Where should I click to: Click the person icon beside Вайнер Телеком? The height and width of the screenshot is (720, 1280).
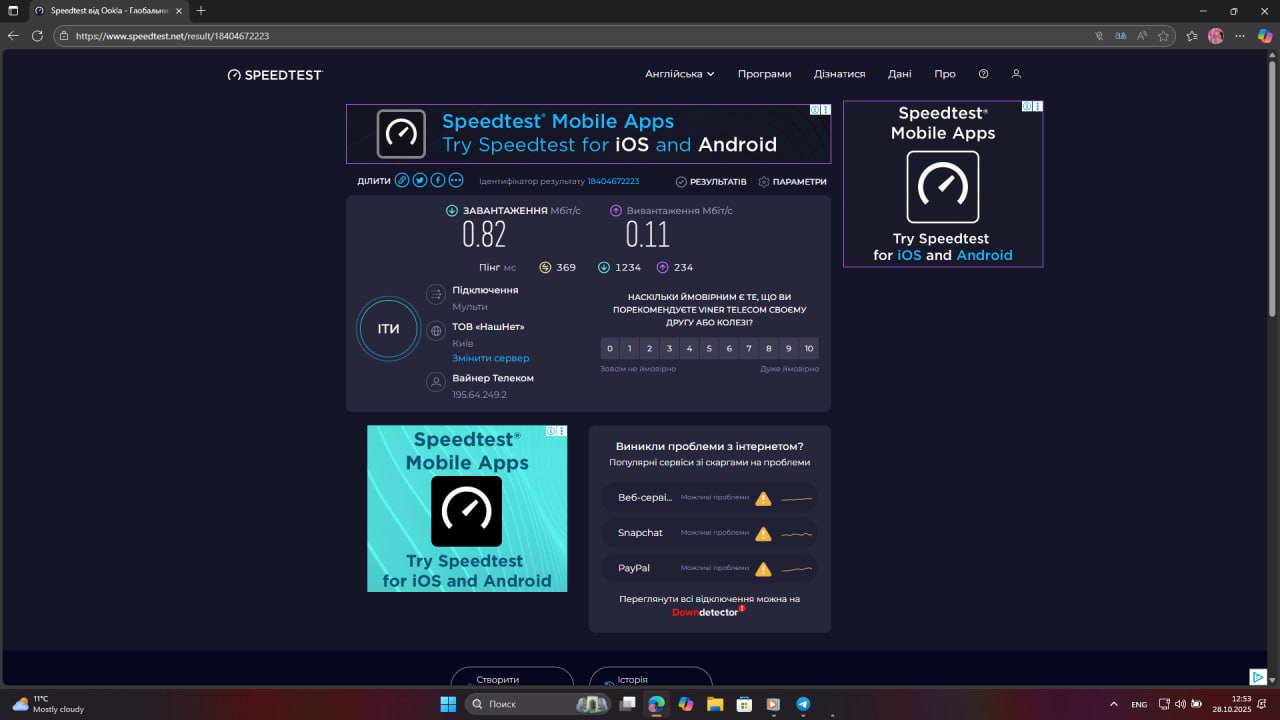point(435,382)
